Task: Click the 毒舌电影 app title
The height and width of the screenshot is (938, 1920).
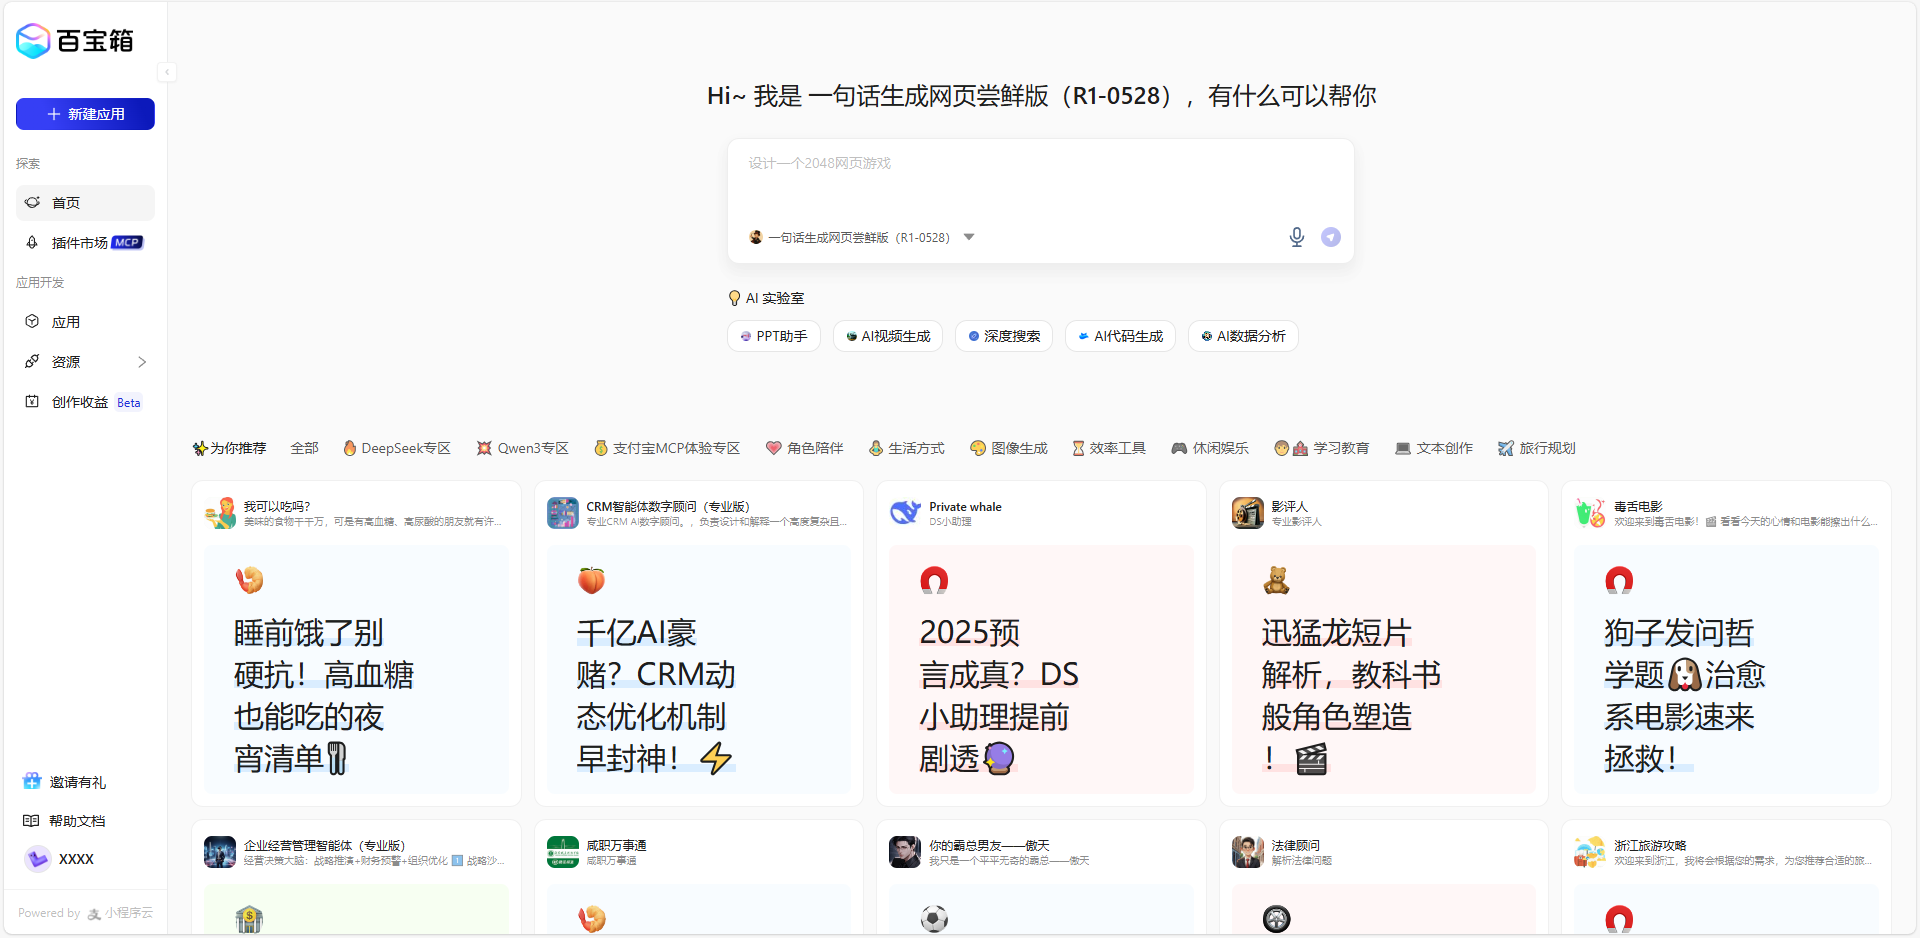Action: tap(1638, 506)
